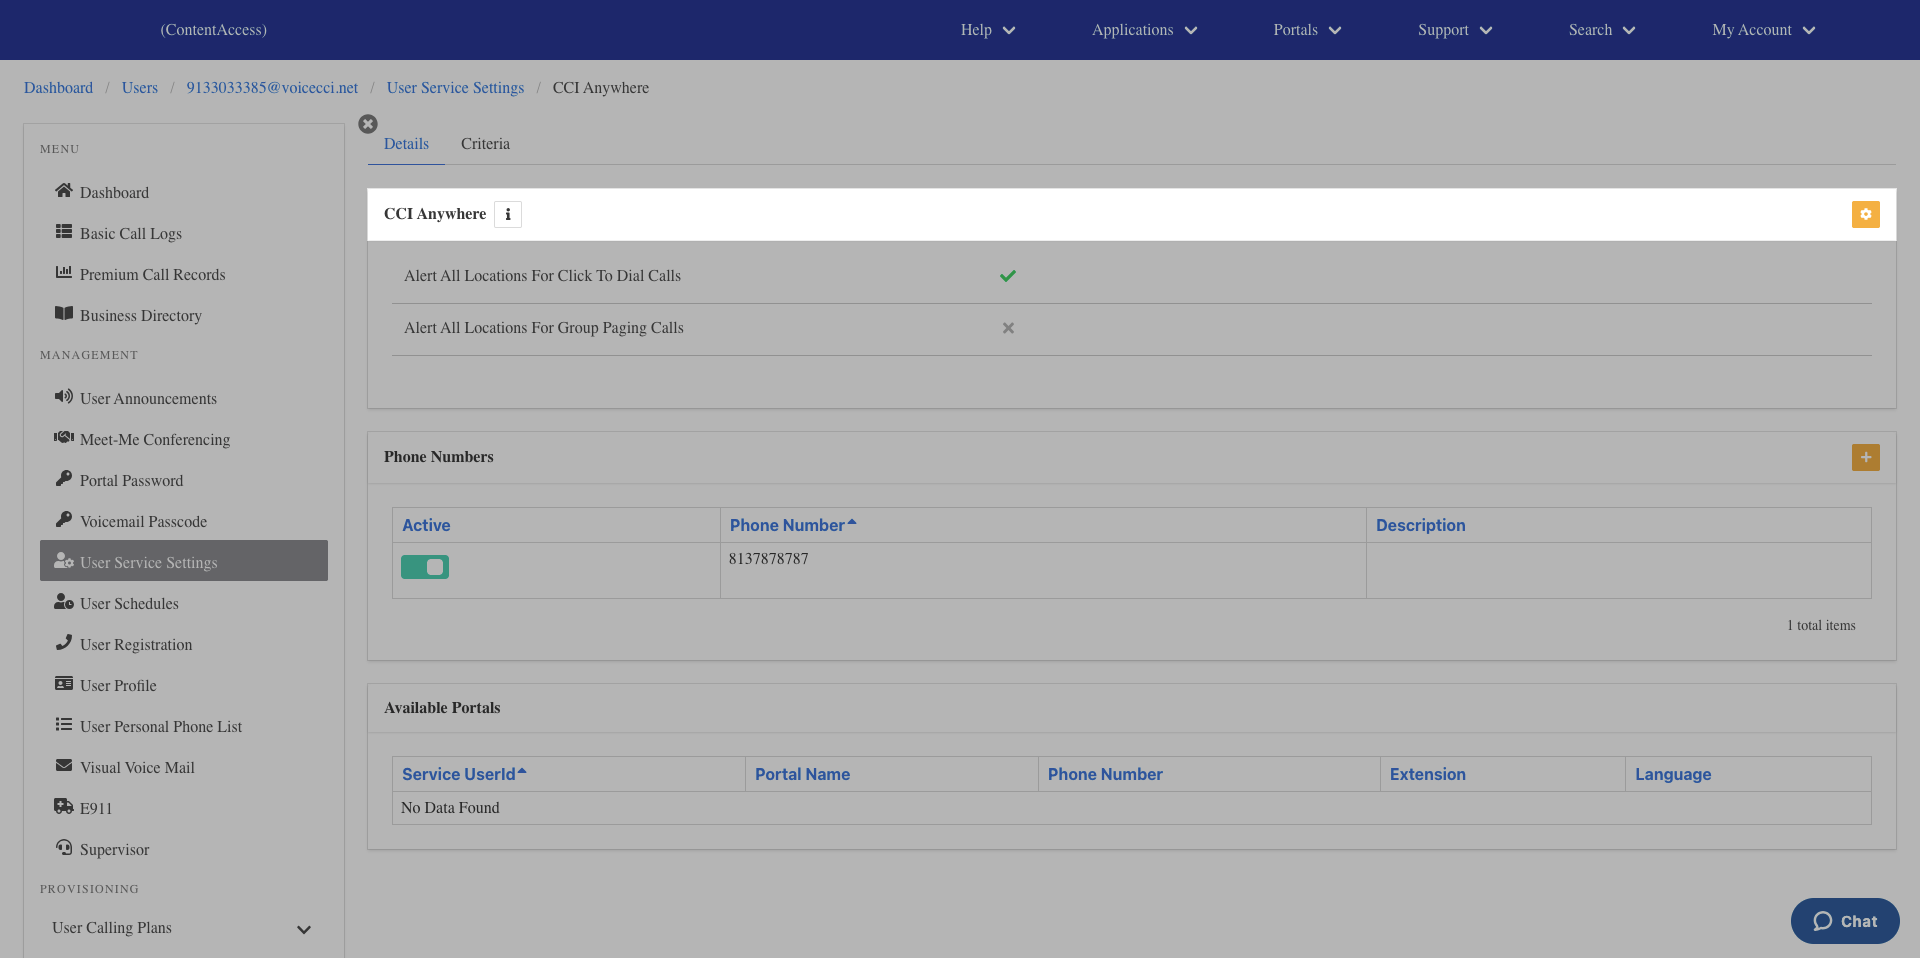Open the Support menu in the navbar
Viewport: 1920px width, 958px height.
pos(1454,30)
